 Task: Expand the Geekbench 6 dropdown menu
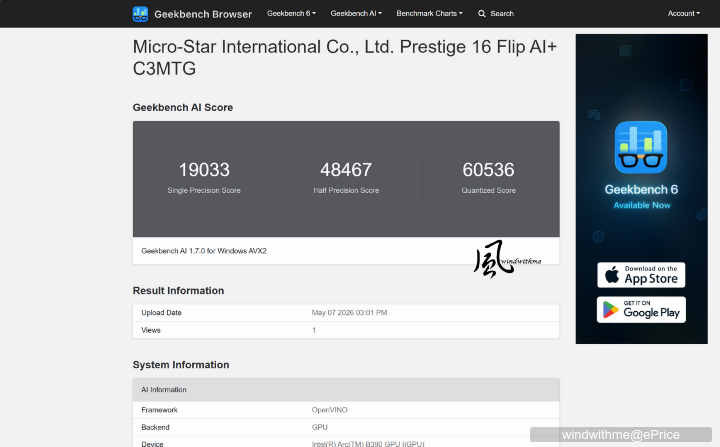click(x=291, y=13)
